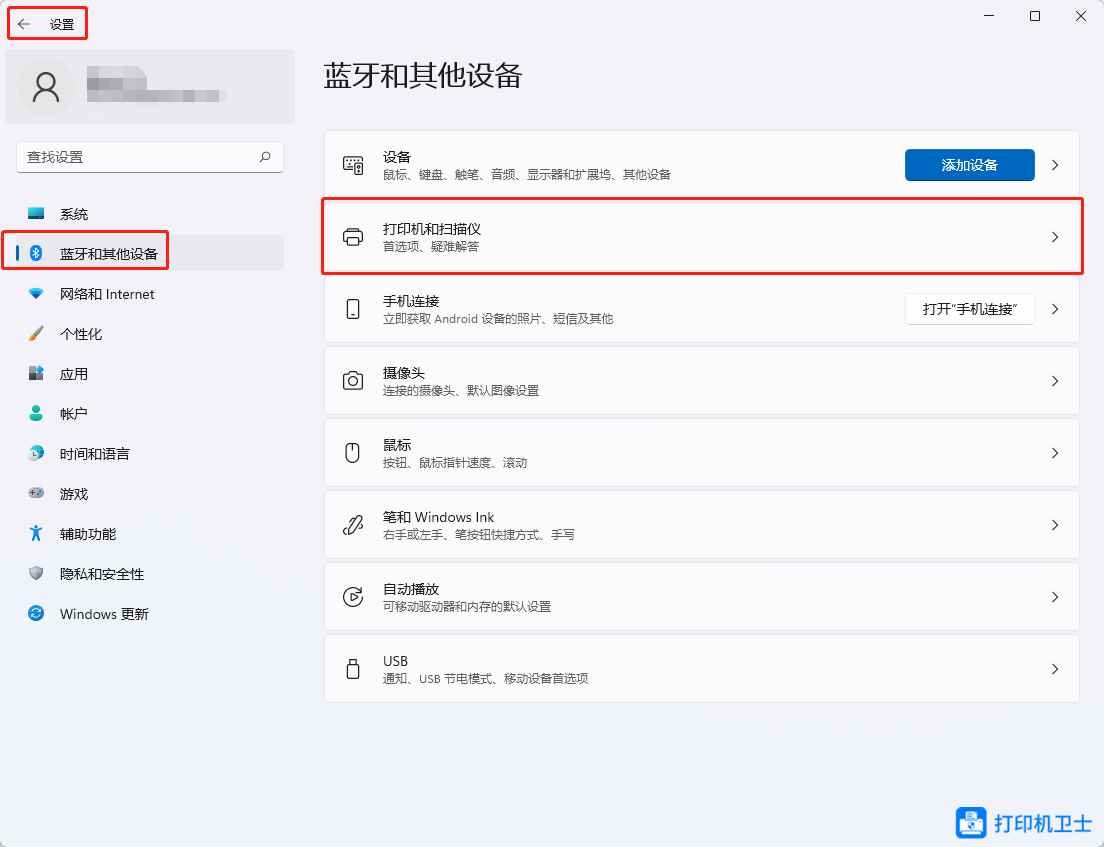Image resolution: width=1104 pixels, height=847 pixels.
Task: Click the 首选项、疑难解答 subtitle text
Action: pyautogui.click(x=430, y=246)
